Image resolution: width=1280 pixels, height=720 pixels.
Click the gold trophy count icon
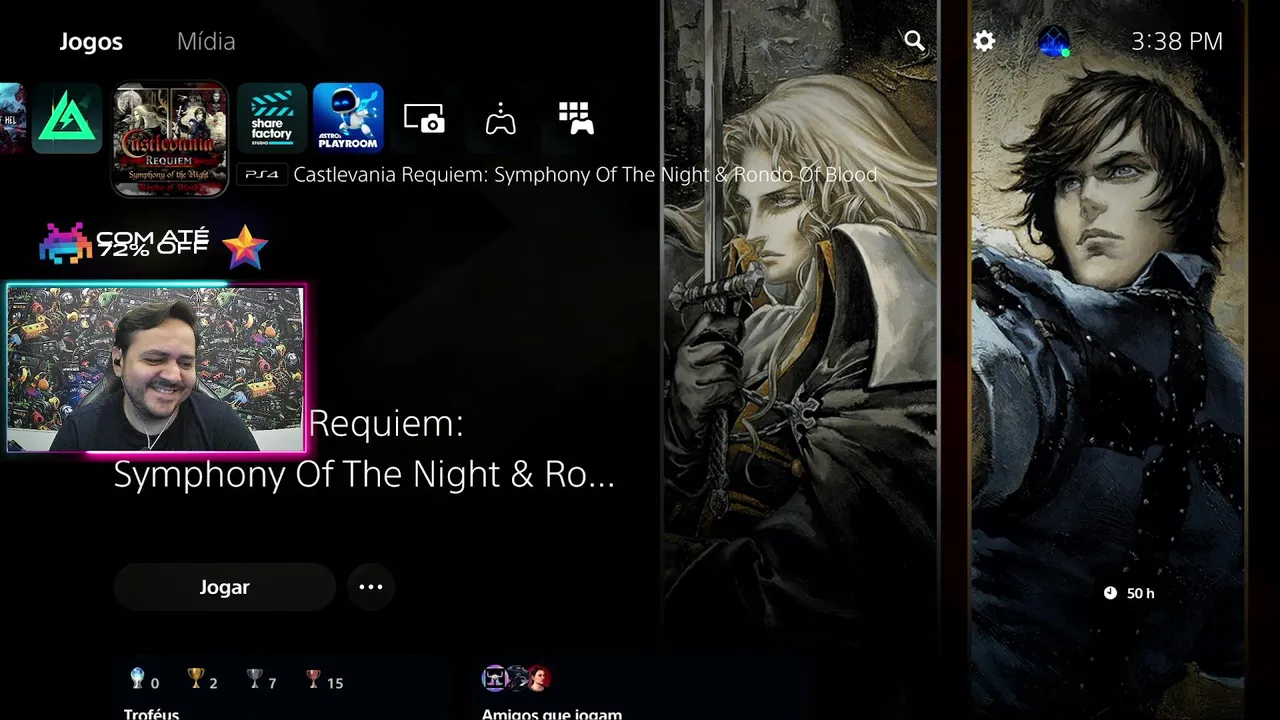tap(196, 679)
